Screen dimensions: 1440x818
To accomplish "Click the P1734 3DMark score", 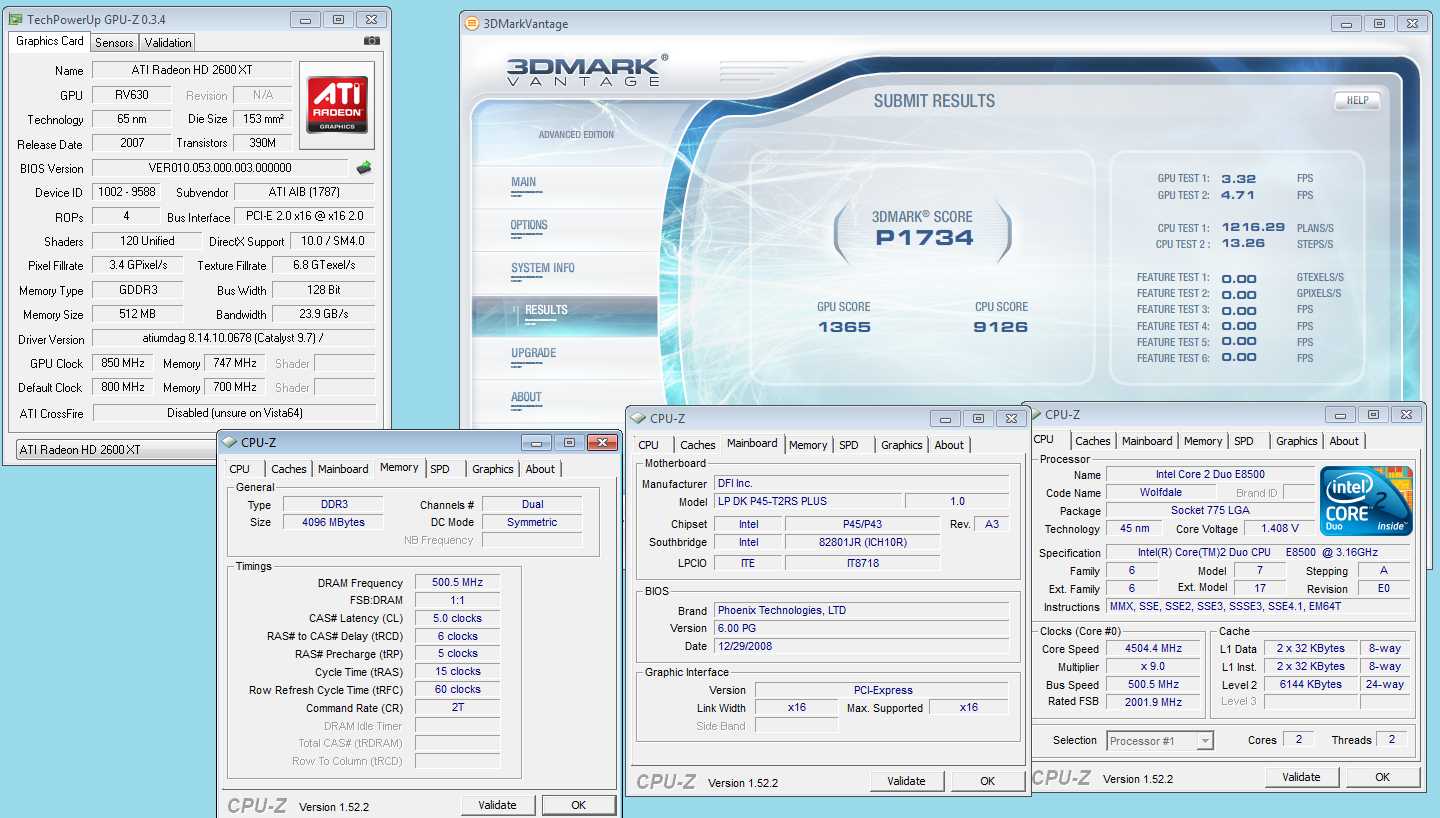I will (x=924, y=238).
